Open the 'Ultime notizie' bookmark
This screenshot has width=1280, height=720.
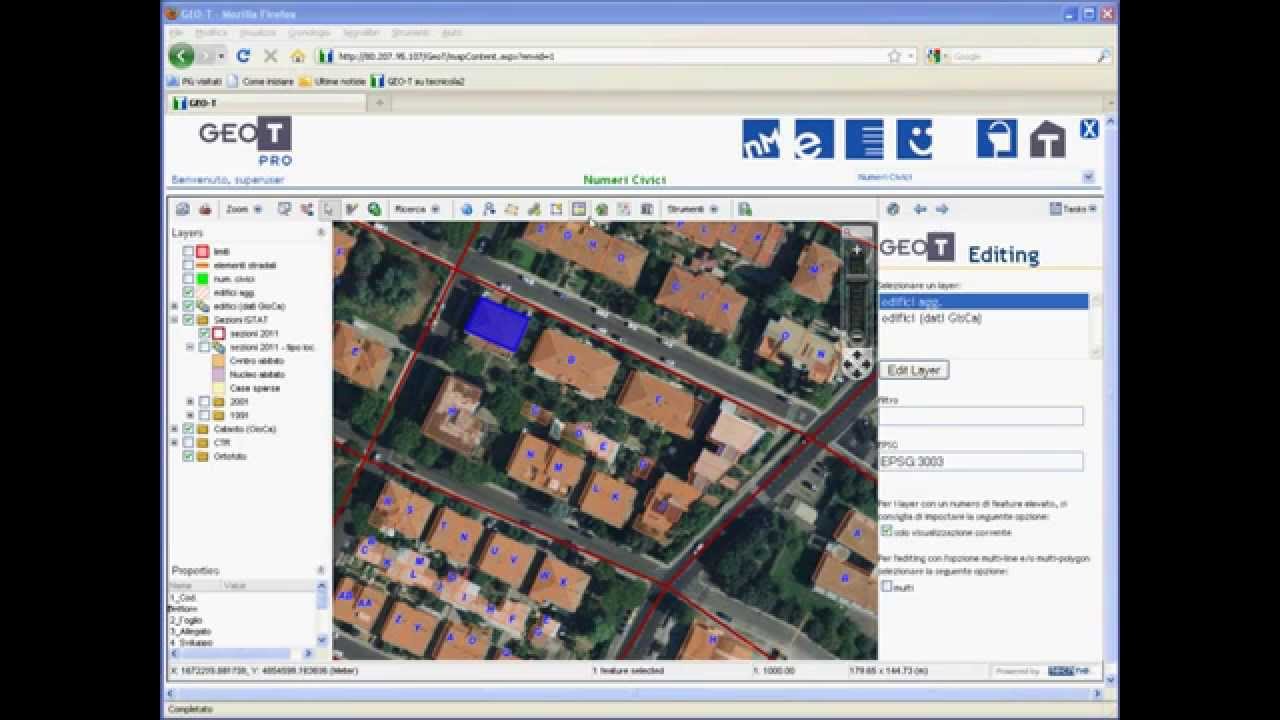(x=333, y=81)
